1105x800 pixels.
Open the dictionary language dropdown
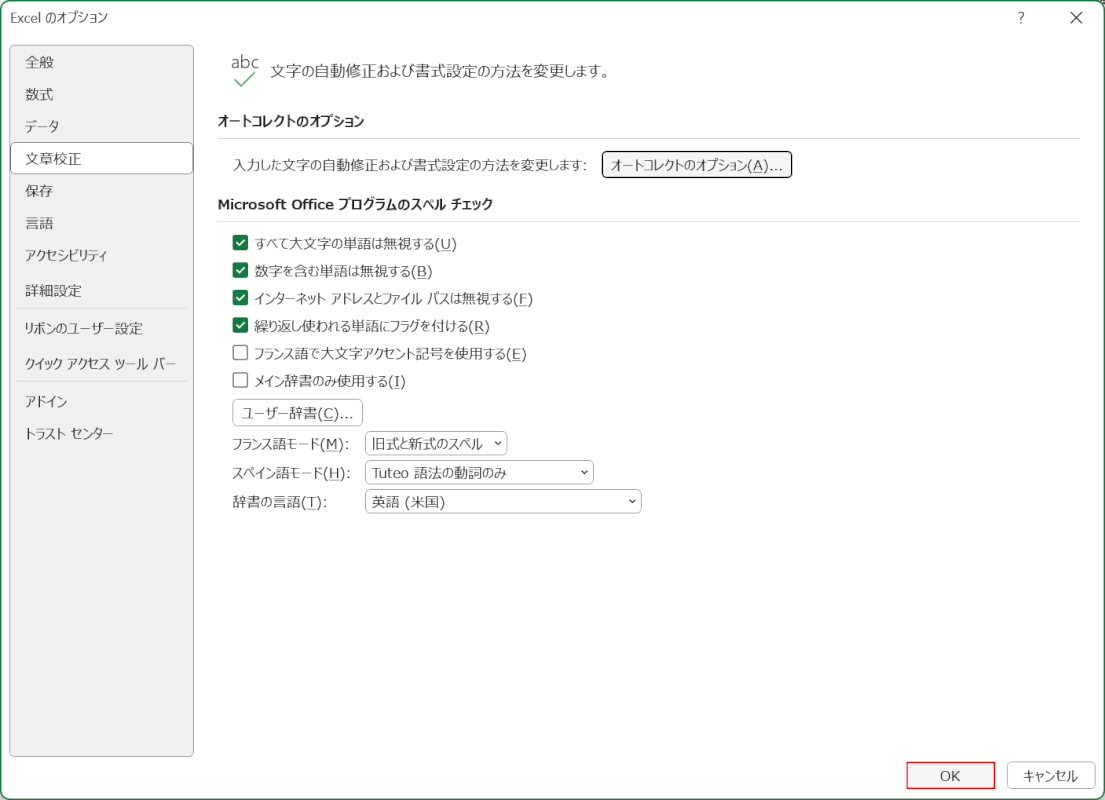(503, 502)
